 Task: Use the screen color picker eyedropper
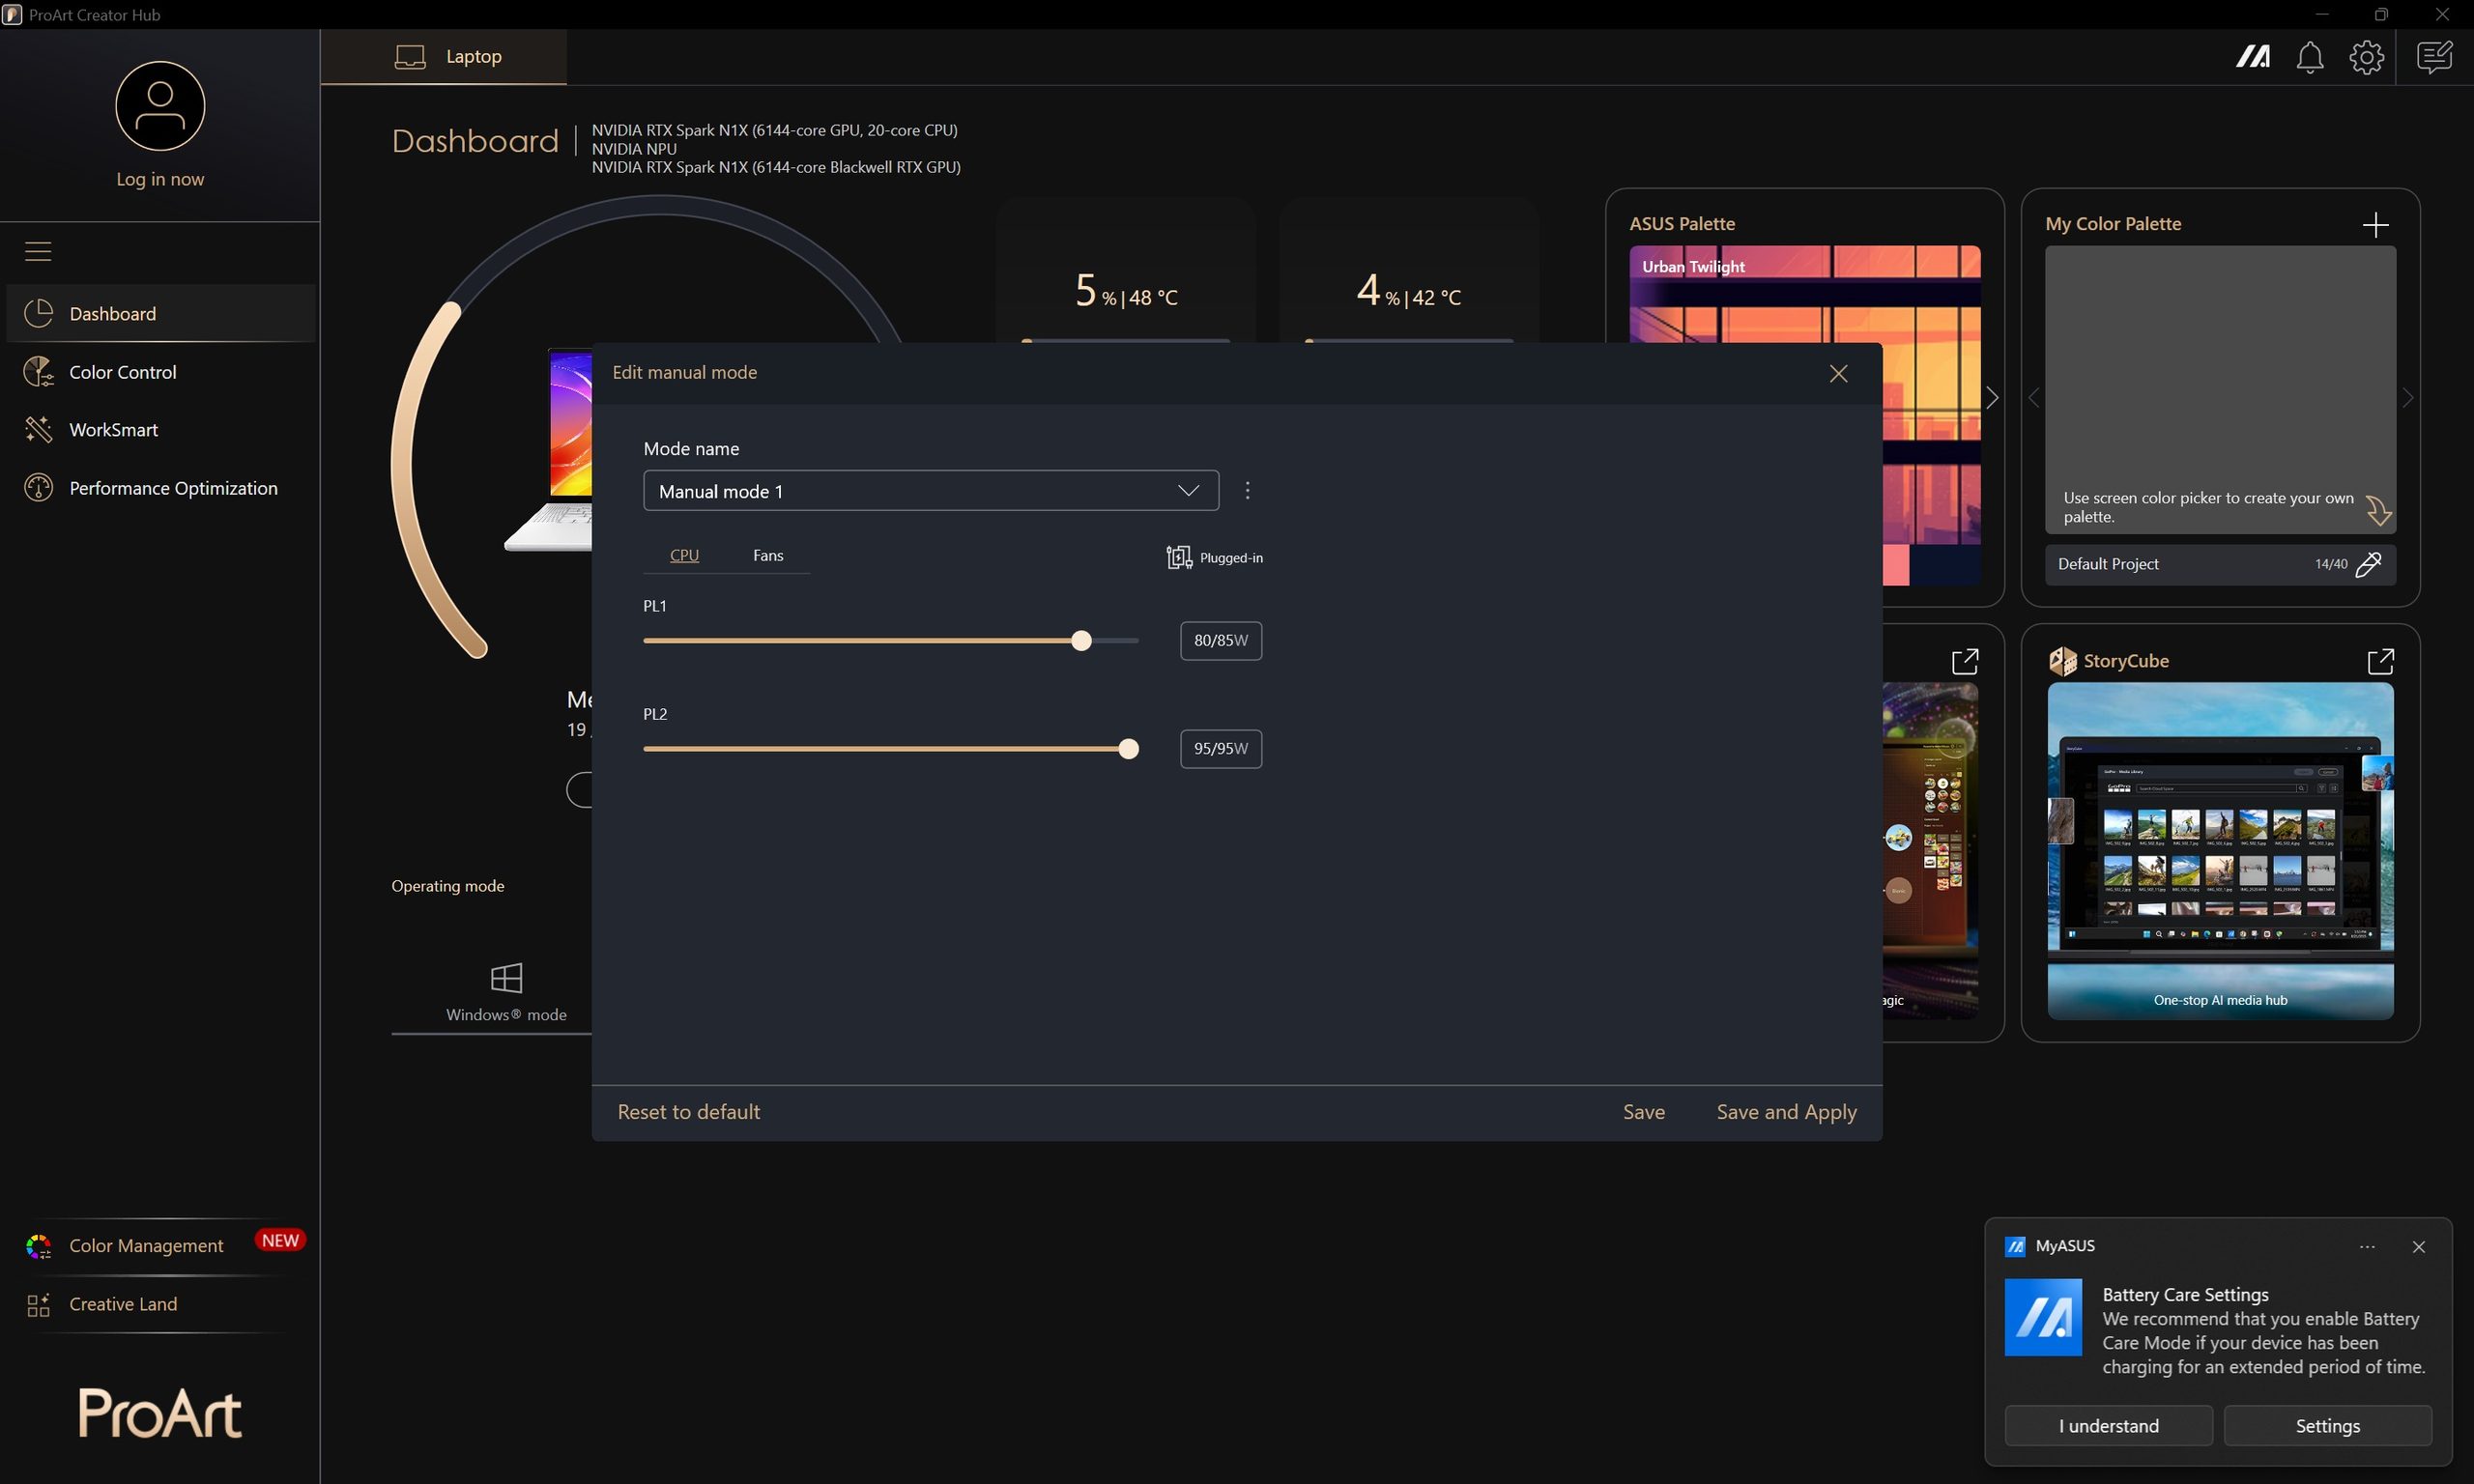coord(2368,564)
